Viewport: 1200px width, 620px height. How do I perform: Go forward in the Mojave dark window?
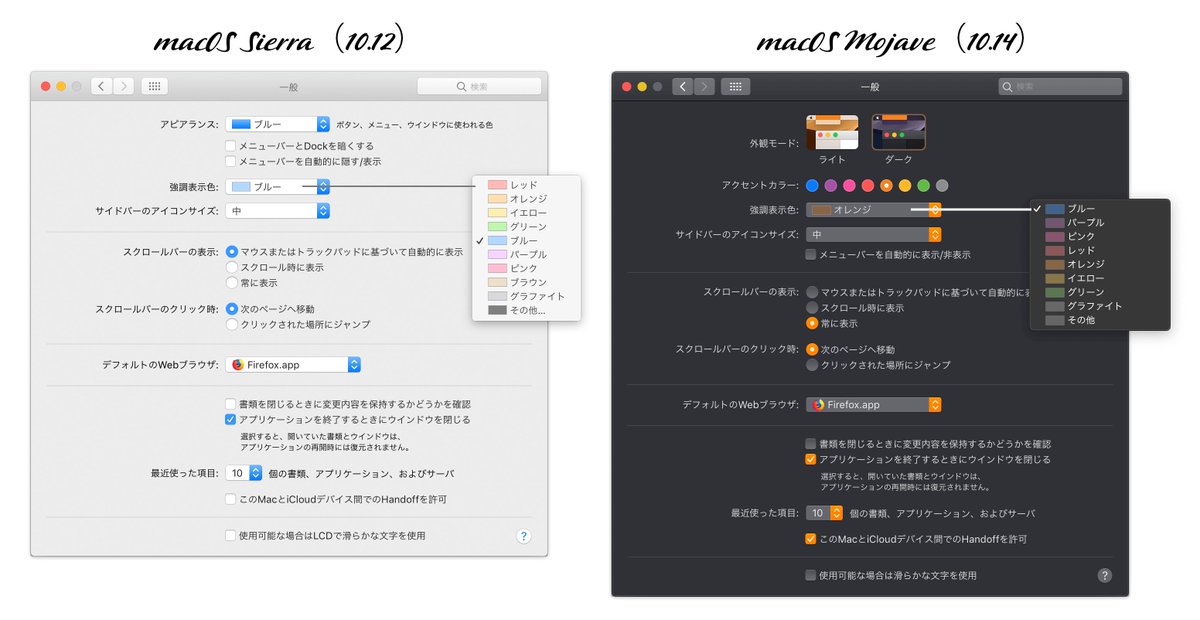(x=705, y=87)
